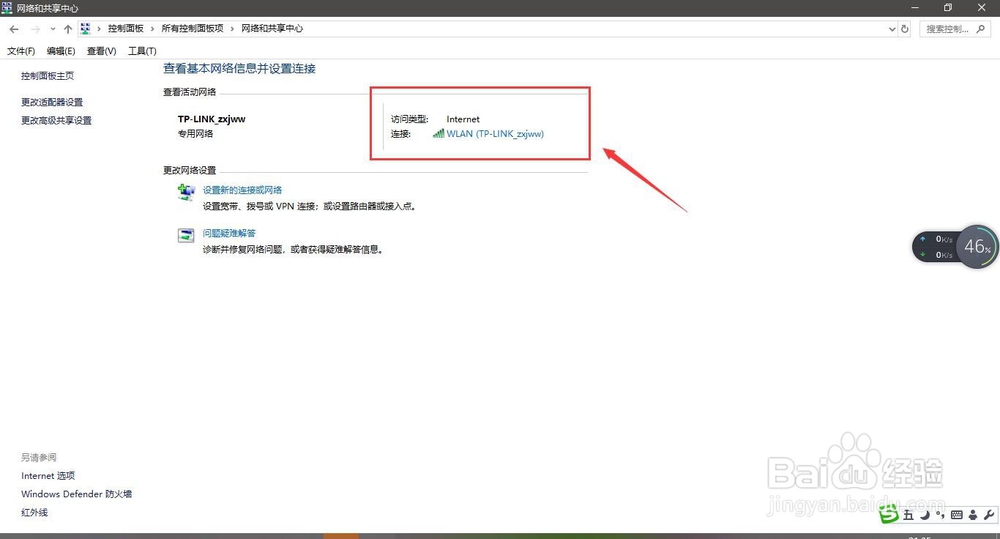Viewport: 1000px width, 539px height.
Task: Click the search magnifier icon
Action: (x=980, y=29)
